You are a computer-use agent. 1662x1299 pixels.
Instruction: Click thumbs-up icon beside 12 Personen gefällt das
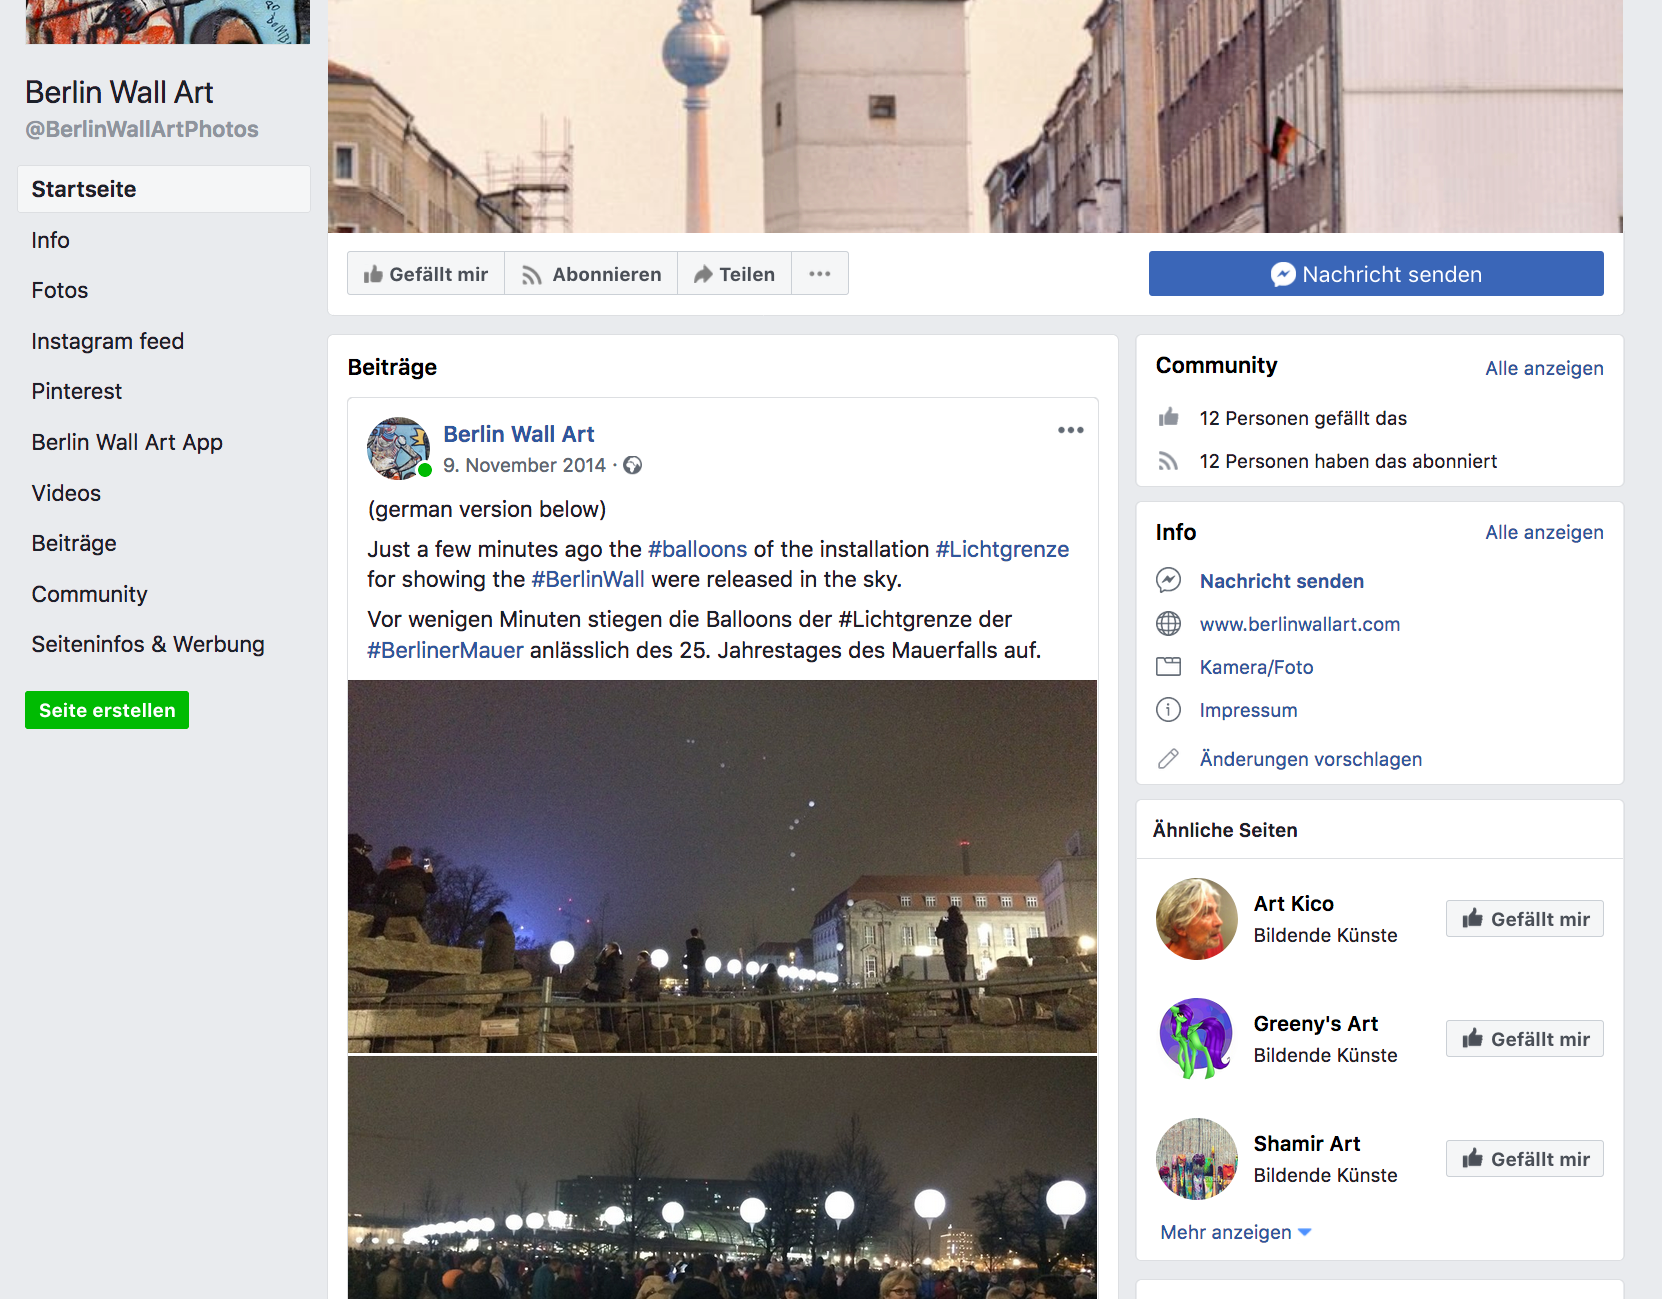pyautogui.click(x=1169, y=417)
